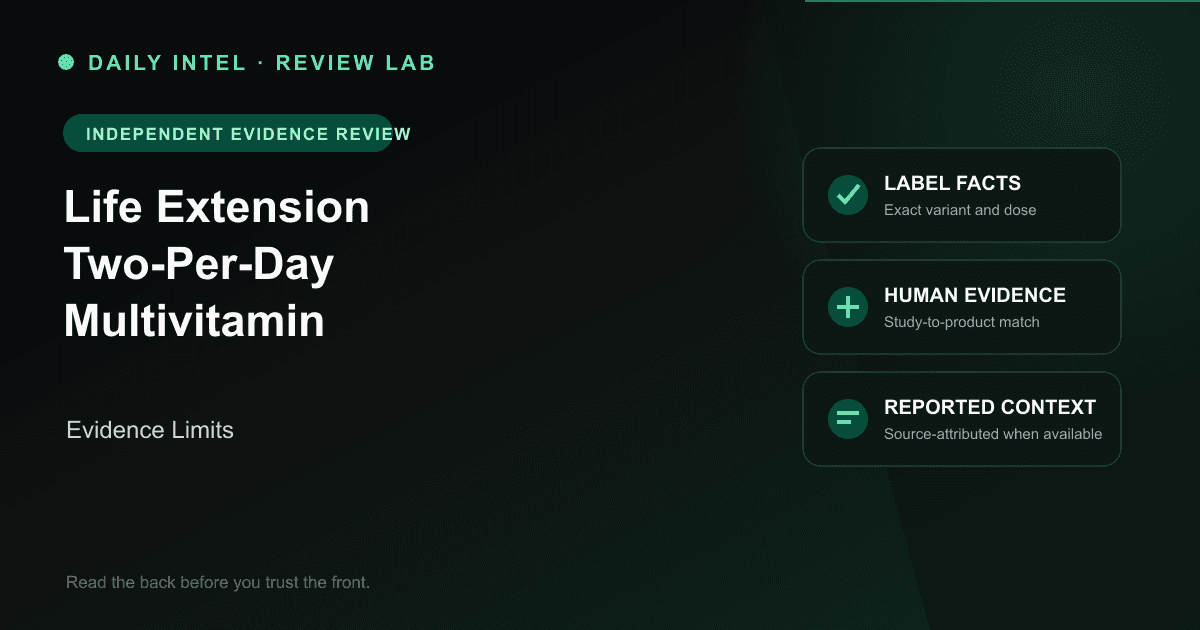The height and width of the screenshot is (630, 1200).
Task: Click the lines icon in Reported Context card
Action: tap(848, 419)
